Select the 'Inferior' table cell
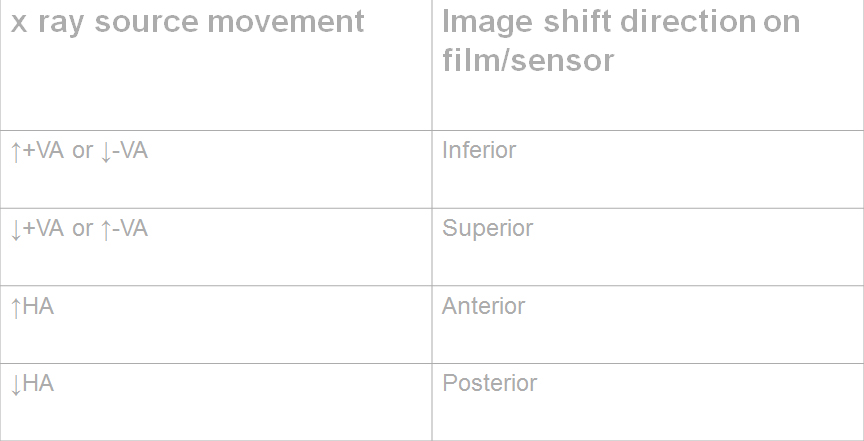Screen dimensions: 864x441 click(x=648, y=170)
